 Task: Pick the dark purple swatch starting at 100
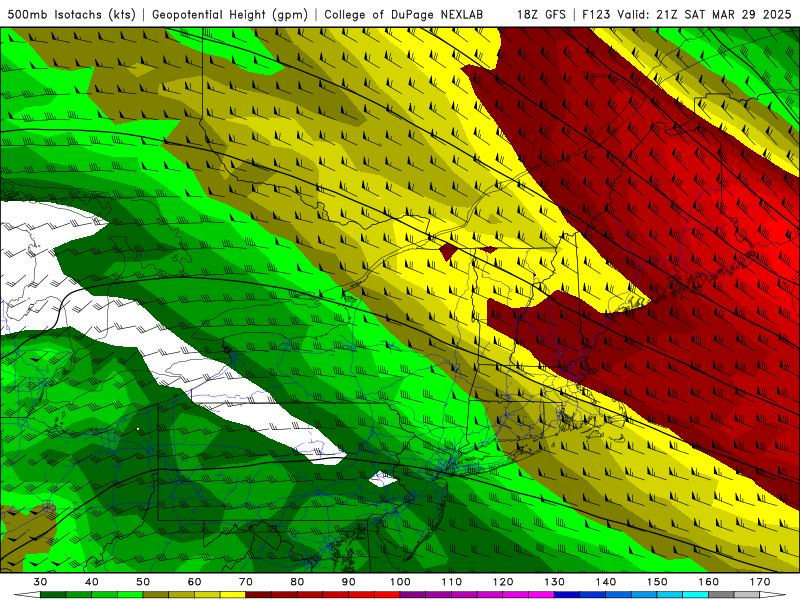click(x=413, y=595)
